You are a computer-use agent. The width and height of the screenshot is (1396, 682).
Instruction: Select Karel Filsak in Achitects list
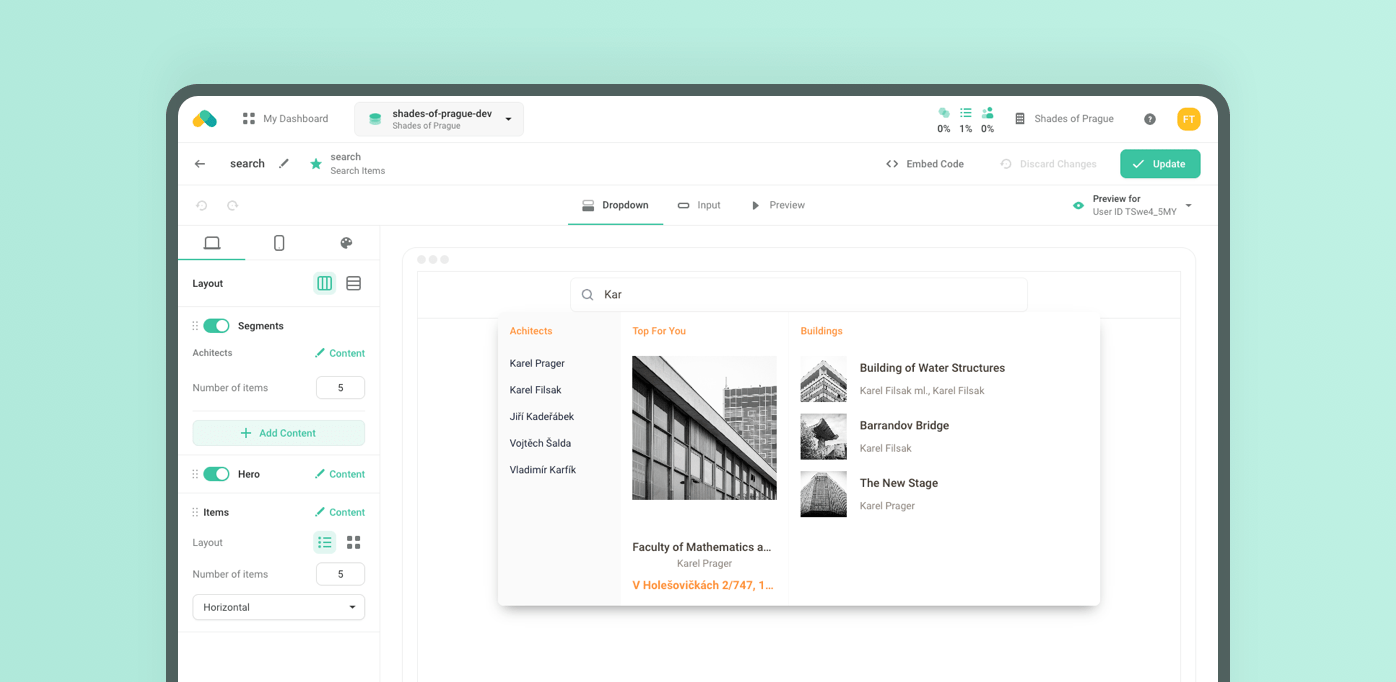(x=535, y=390)
